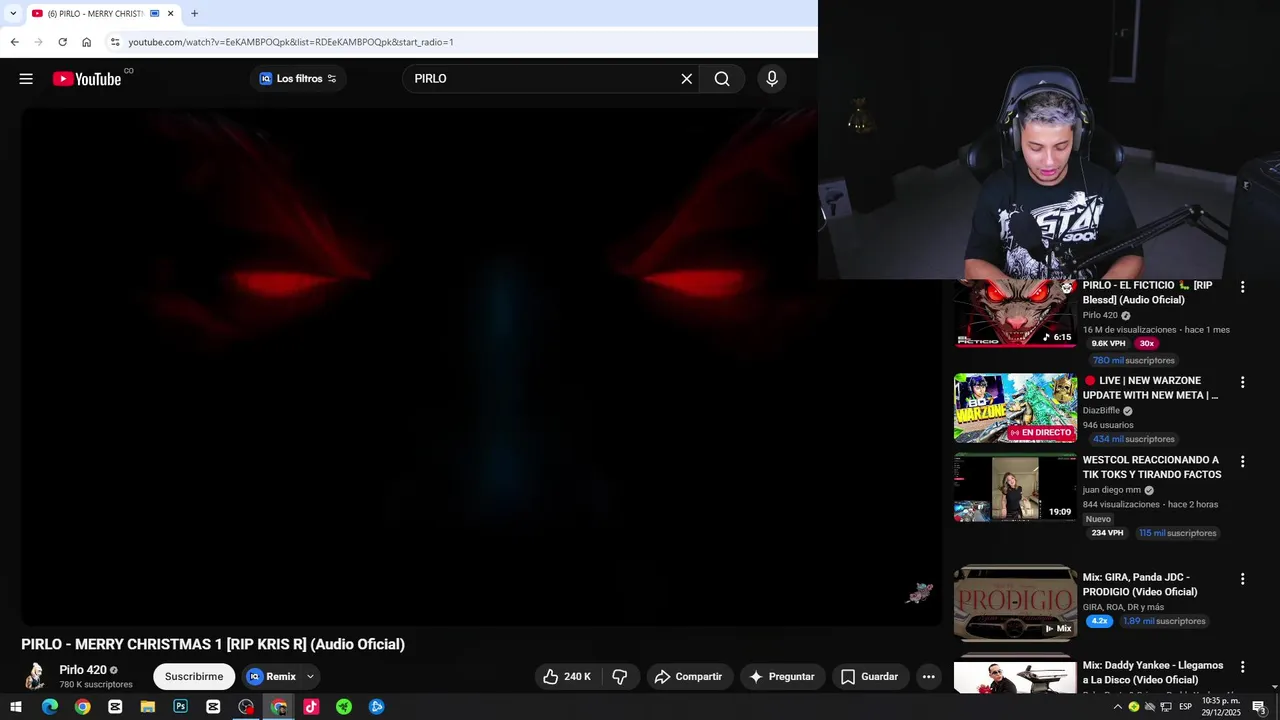Open PIRLO - EL FICTICIO video title
The height and width of the screenshot is (720, 1280).
pos(1147,292)
